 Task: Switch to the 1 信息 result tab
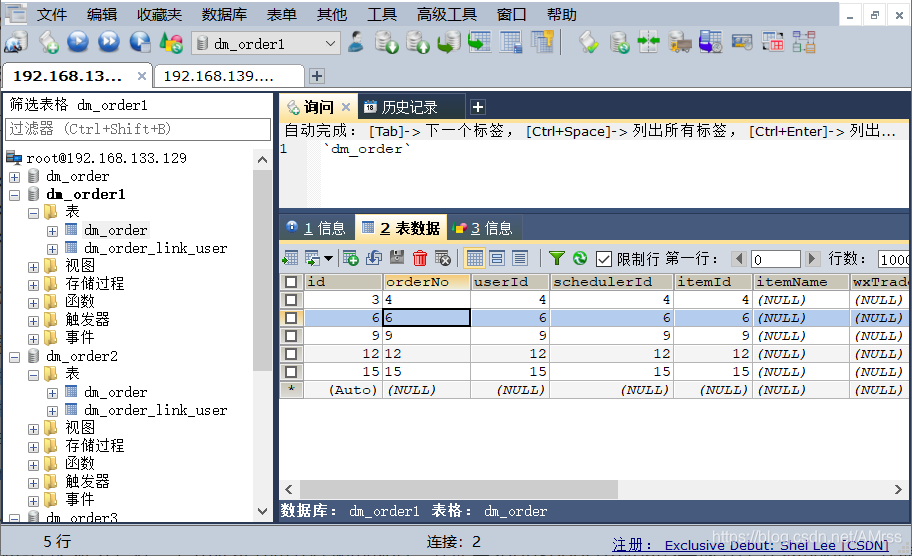318,228
